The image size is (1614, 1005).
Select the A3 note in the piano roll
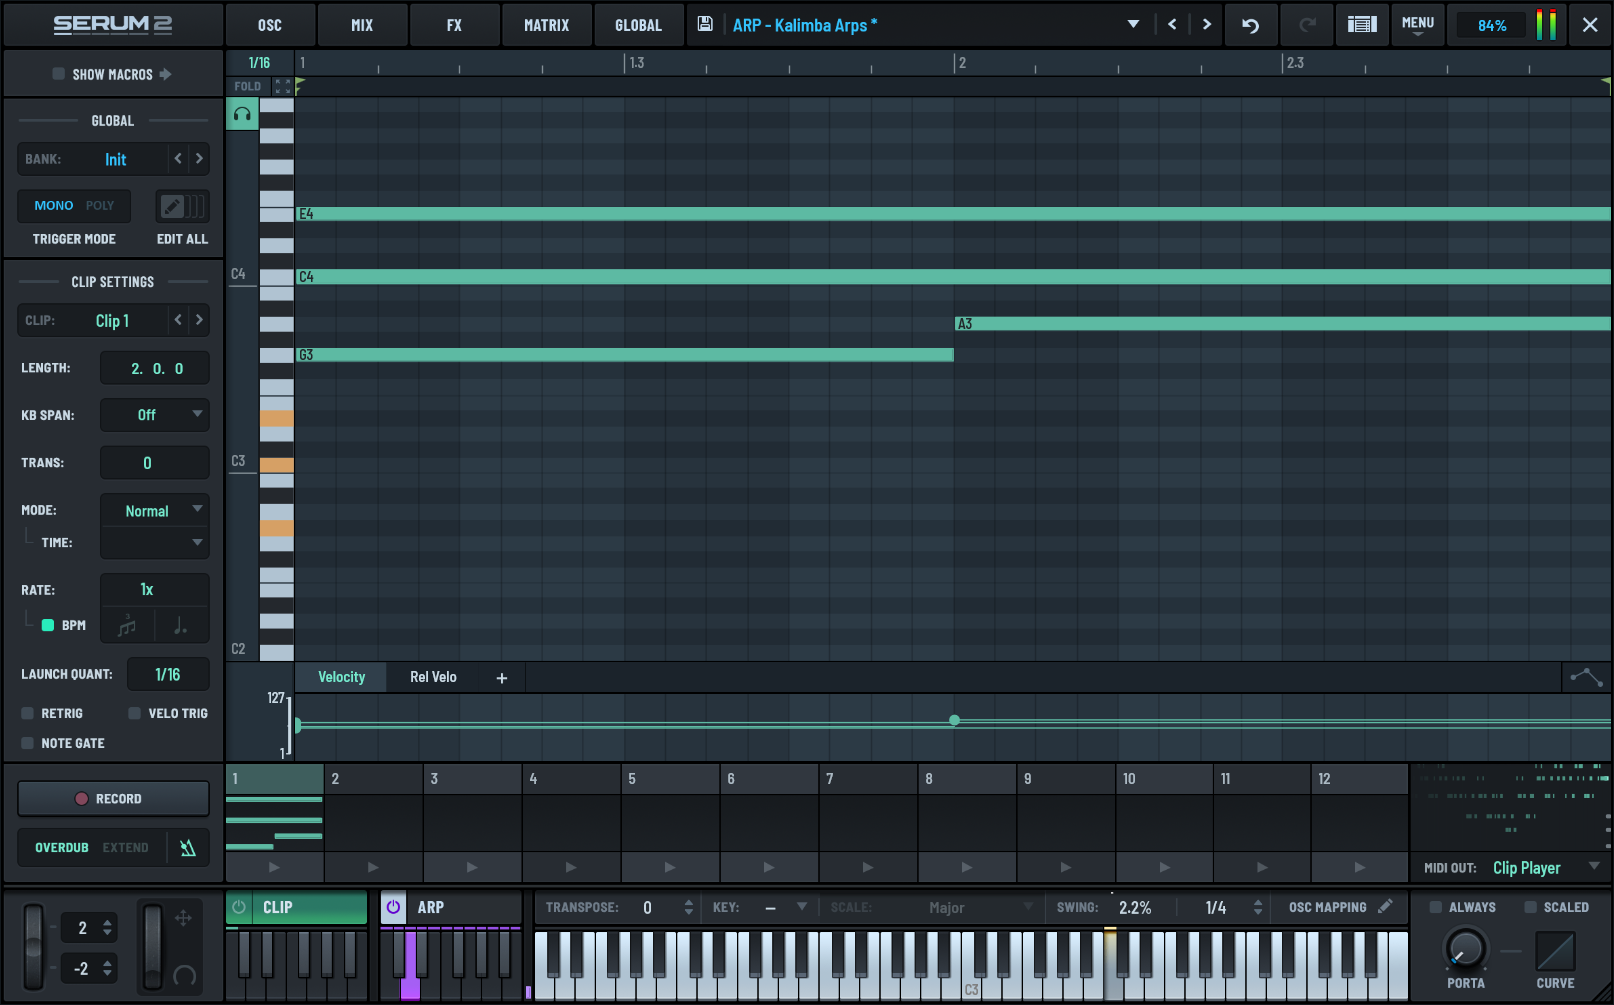[x=1282, y=324]
